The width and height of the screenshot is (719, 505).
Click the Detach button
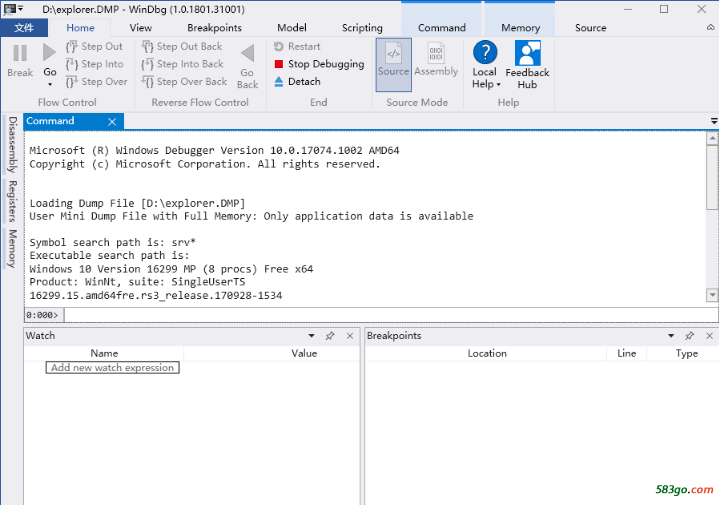tap(297, 82)
